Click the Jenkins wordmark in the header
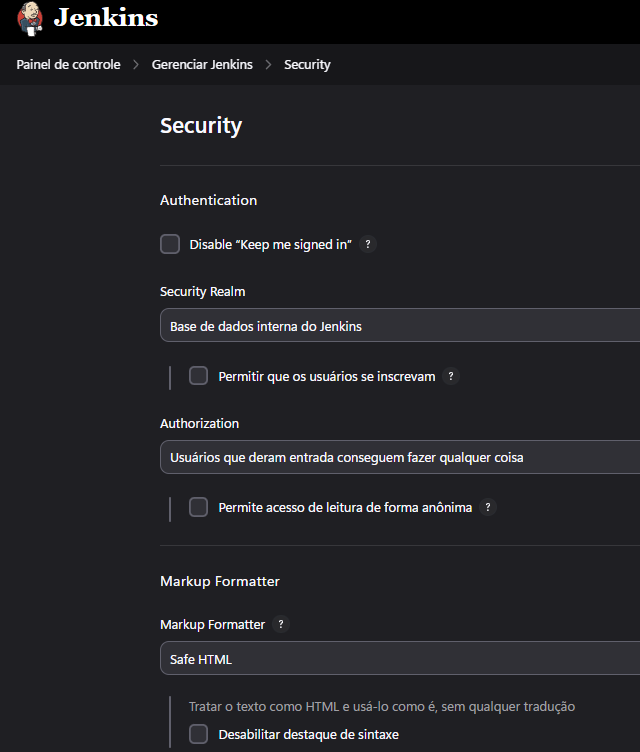Image resolution: width=640 pixels, height=752 pixels. pos(105,18)
